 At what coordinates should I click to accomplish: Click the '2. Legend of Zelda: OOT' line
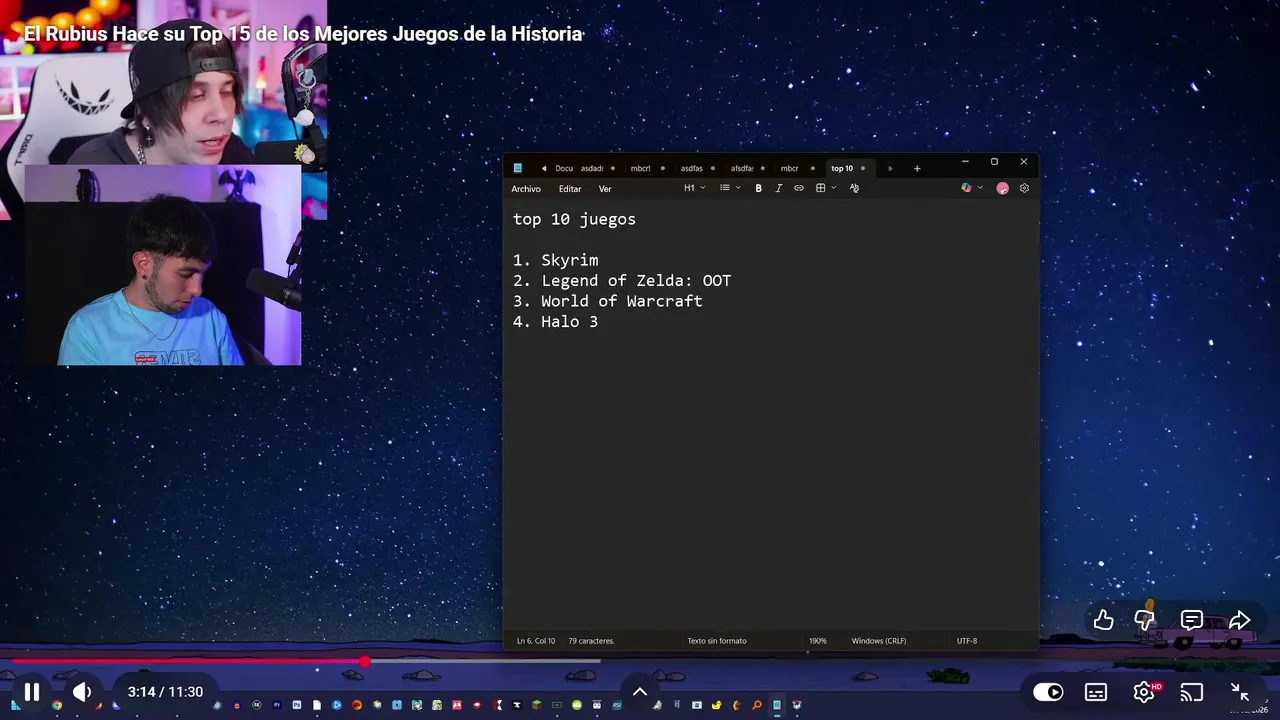622,281
